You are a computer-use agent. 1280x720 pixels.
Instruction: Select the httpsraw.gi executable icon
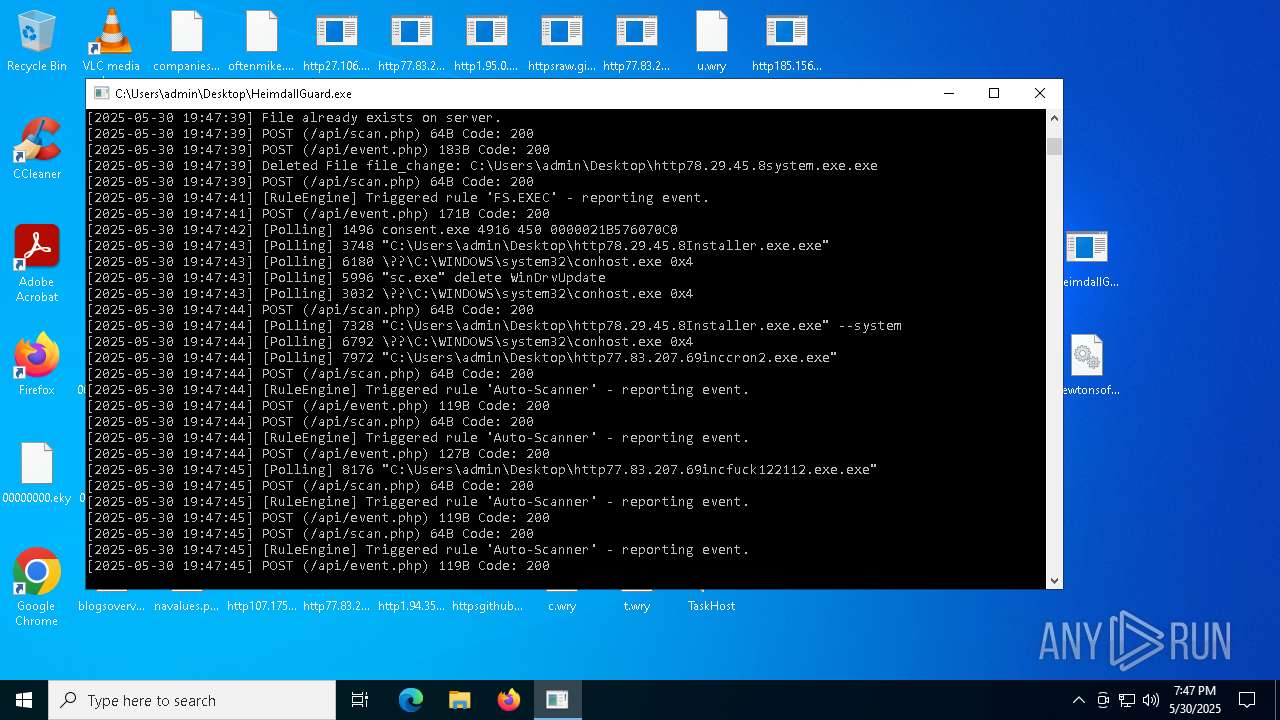(x=561, y=40)
